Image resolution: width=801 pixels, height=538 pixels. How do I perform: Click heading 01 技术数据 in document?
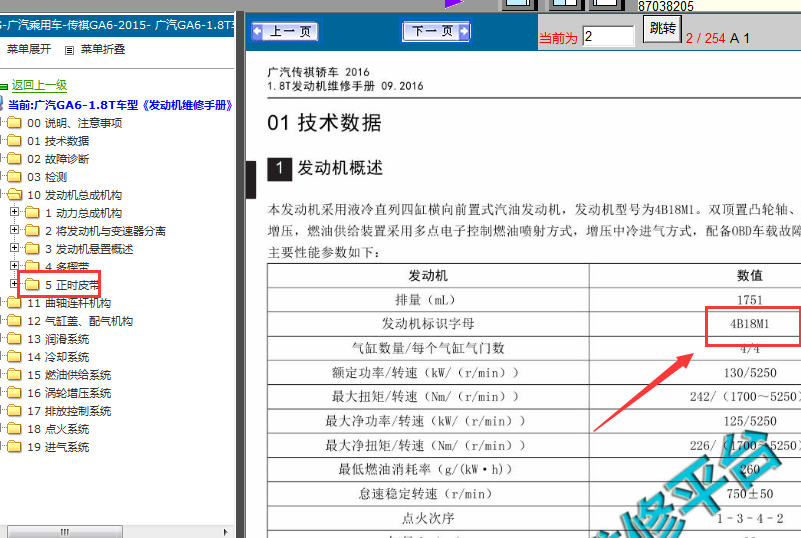click(x=324, y=123)
